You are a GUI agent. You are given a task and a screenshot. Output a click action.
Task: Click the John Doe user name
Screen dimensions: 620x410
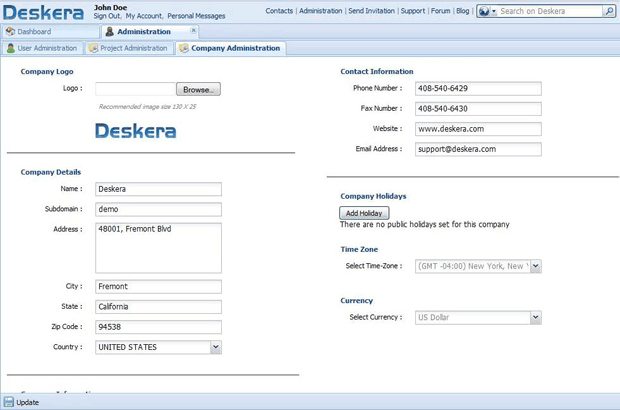coord(110,8)
